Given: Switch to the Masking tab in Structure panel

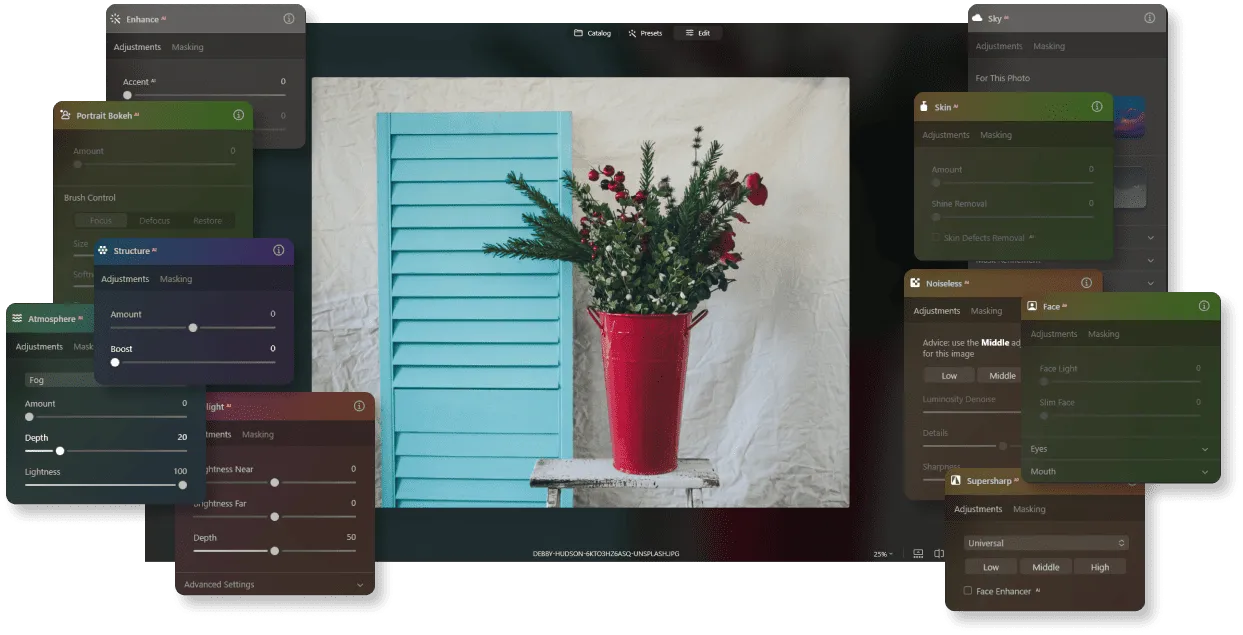Looking at the screenshot, I should [x=176, y=279].
